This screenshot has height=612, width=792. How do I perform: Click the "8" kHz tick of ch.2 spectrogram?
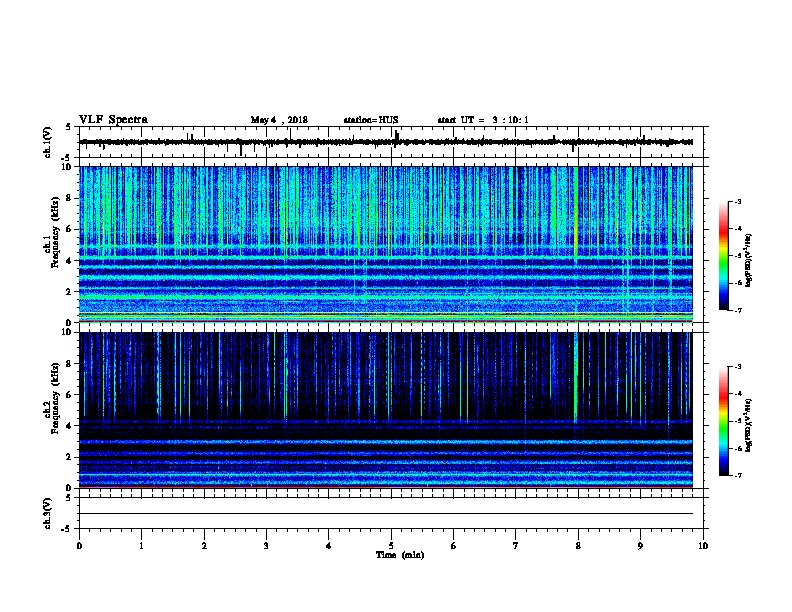69,364
